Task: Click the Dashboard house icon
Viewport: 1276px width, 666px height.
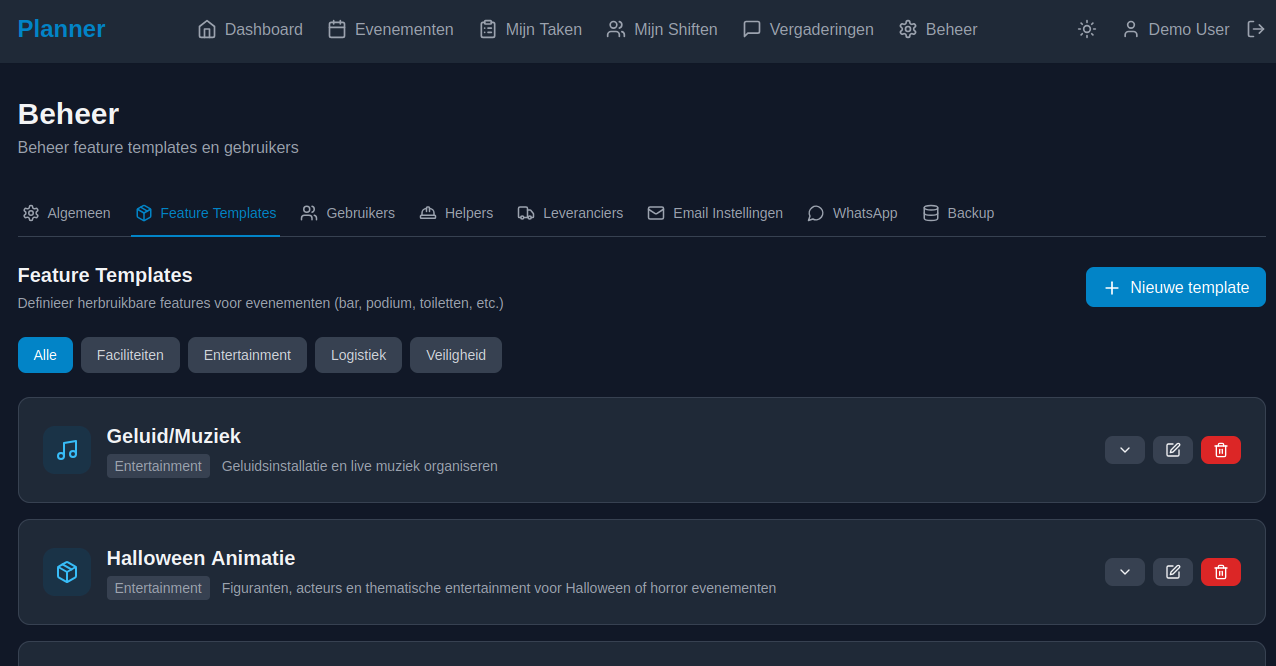Action: pyautogui.click(x=207, y=30)
